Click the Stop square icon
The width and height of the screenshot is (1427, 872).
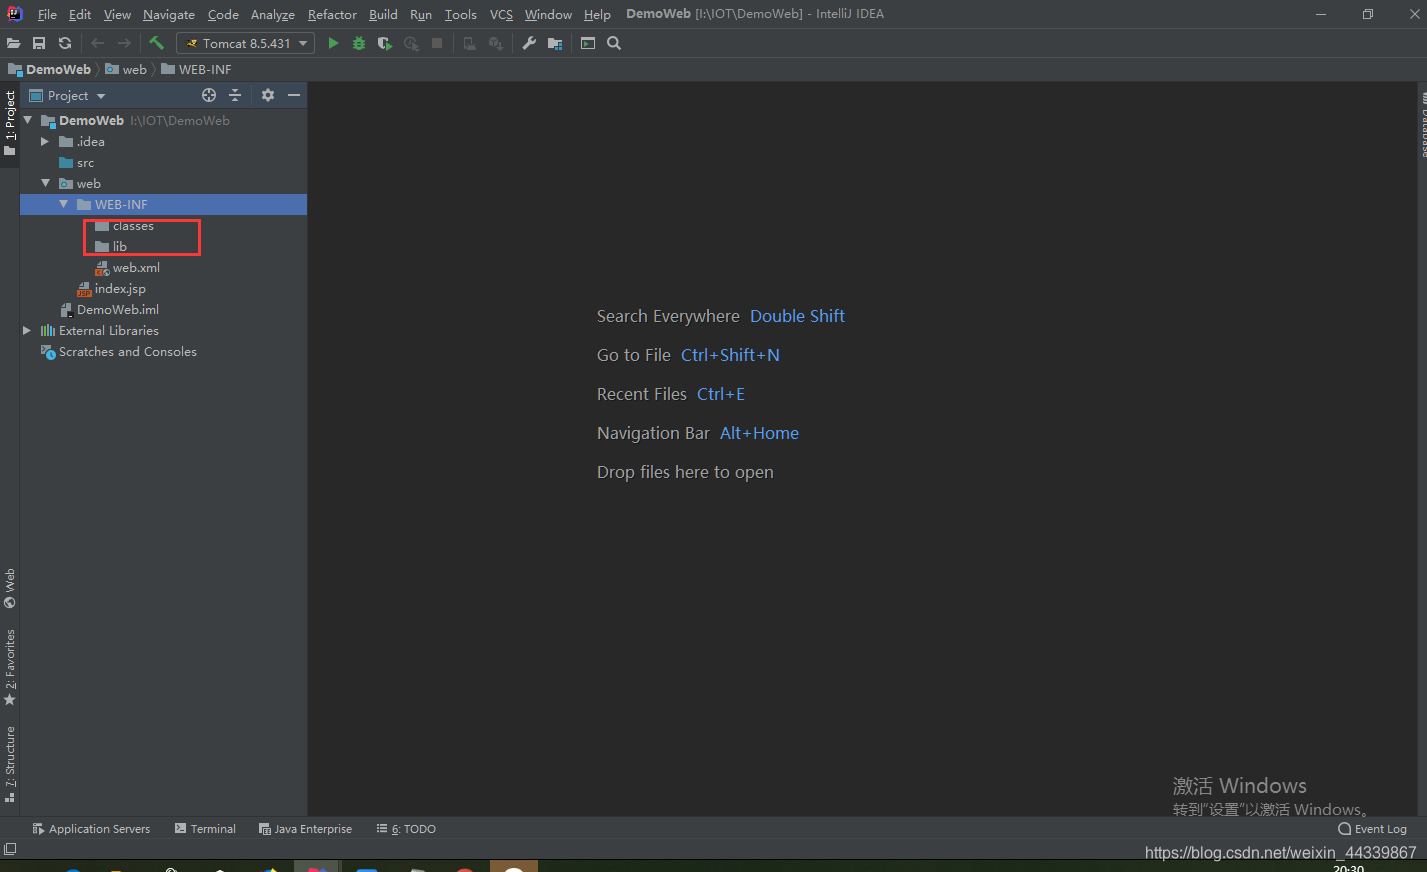tap(437, 43)
